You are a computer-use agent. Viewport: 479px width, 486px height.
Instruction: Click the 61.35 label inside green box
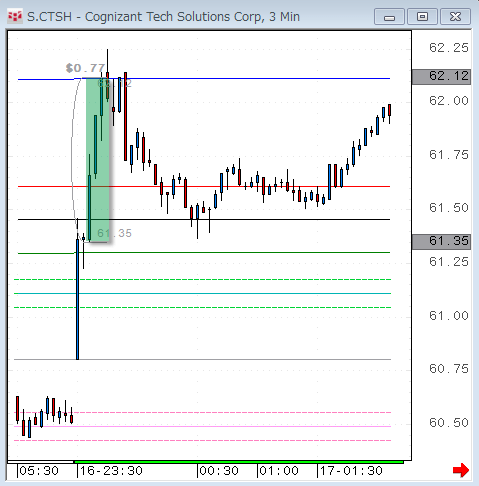[114, 233]
